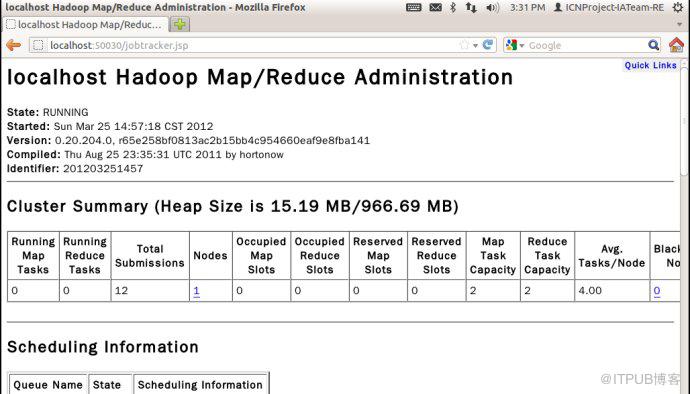Click the site identity icon in address bar
The width and height of the screenshot is (690, 394).
(x=38, y=45)
